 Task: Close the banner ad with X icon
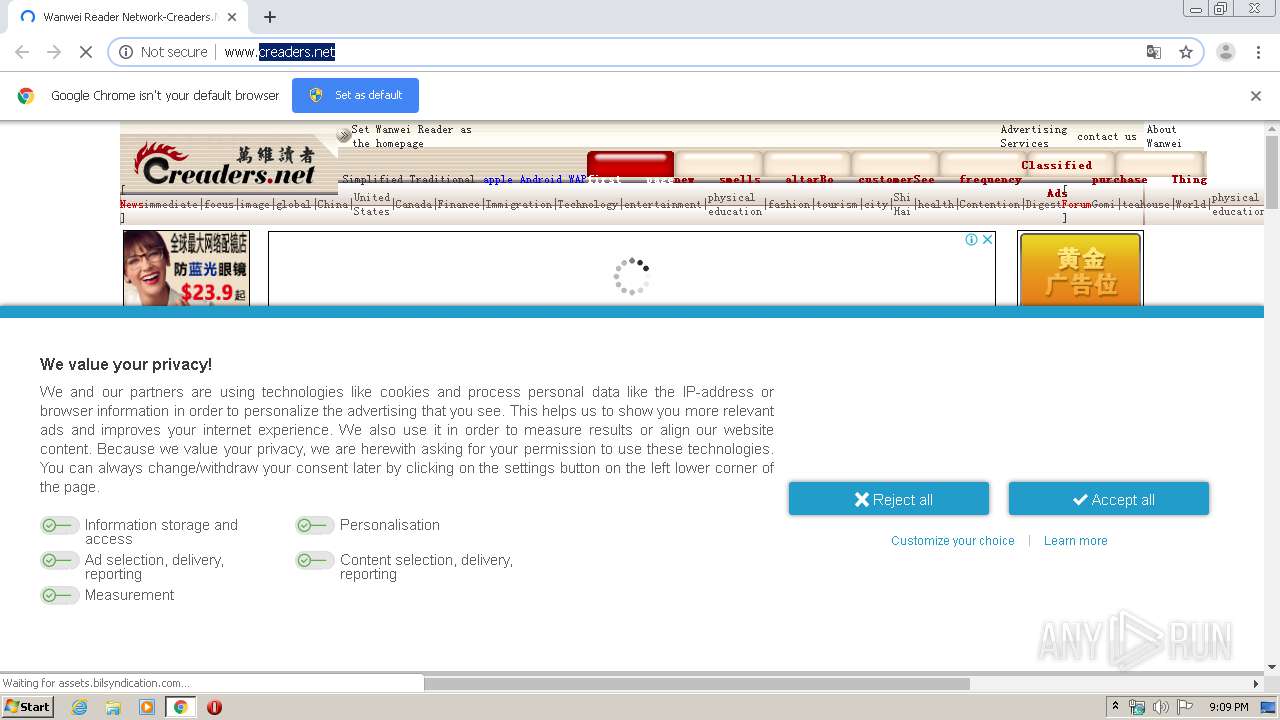coord(987,239)
